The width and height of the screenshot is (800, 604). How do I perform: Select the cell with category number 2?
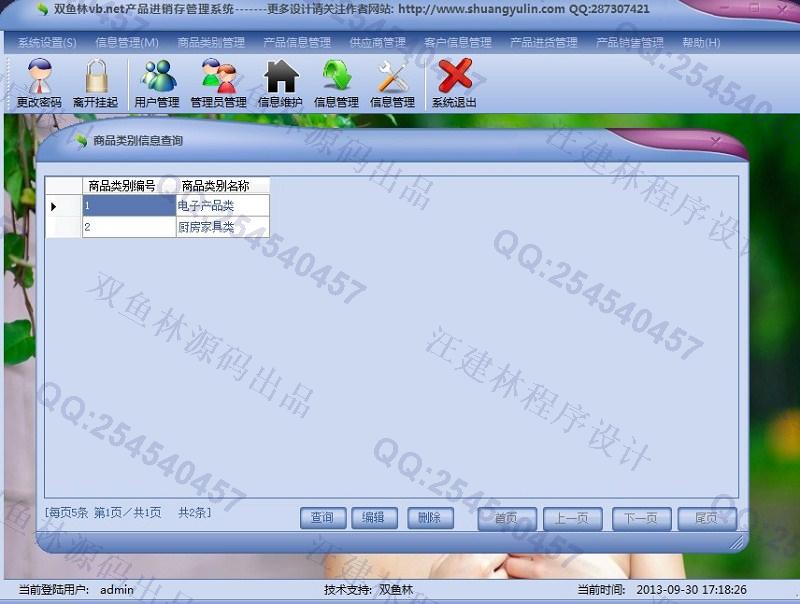(129, 227)
